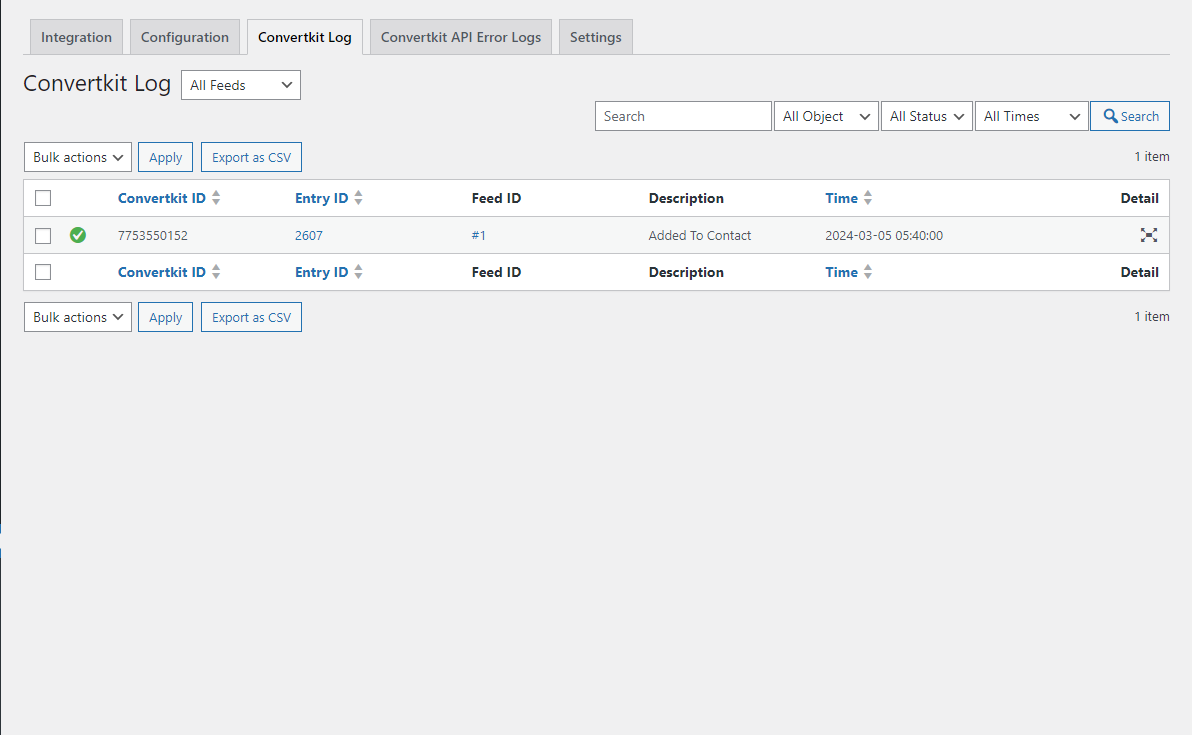The width and height of the screenshot is (1192, 735).
Task: Click bottom Export as CSV button
Action: click(252, 317)
